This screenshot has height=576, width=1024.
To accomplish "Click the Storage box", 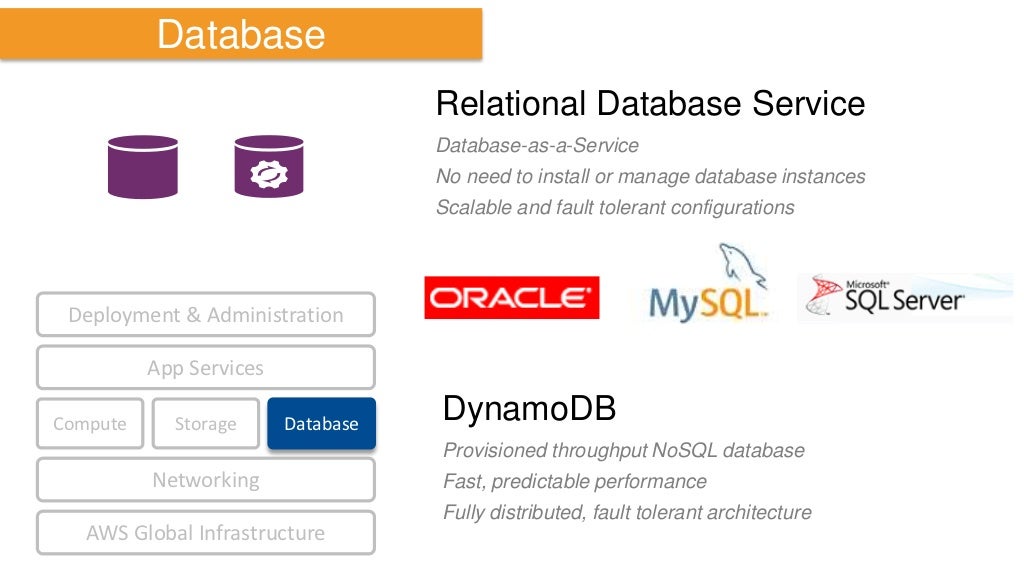I will tap(205, 424).
